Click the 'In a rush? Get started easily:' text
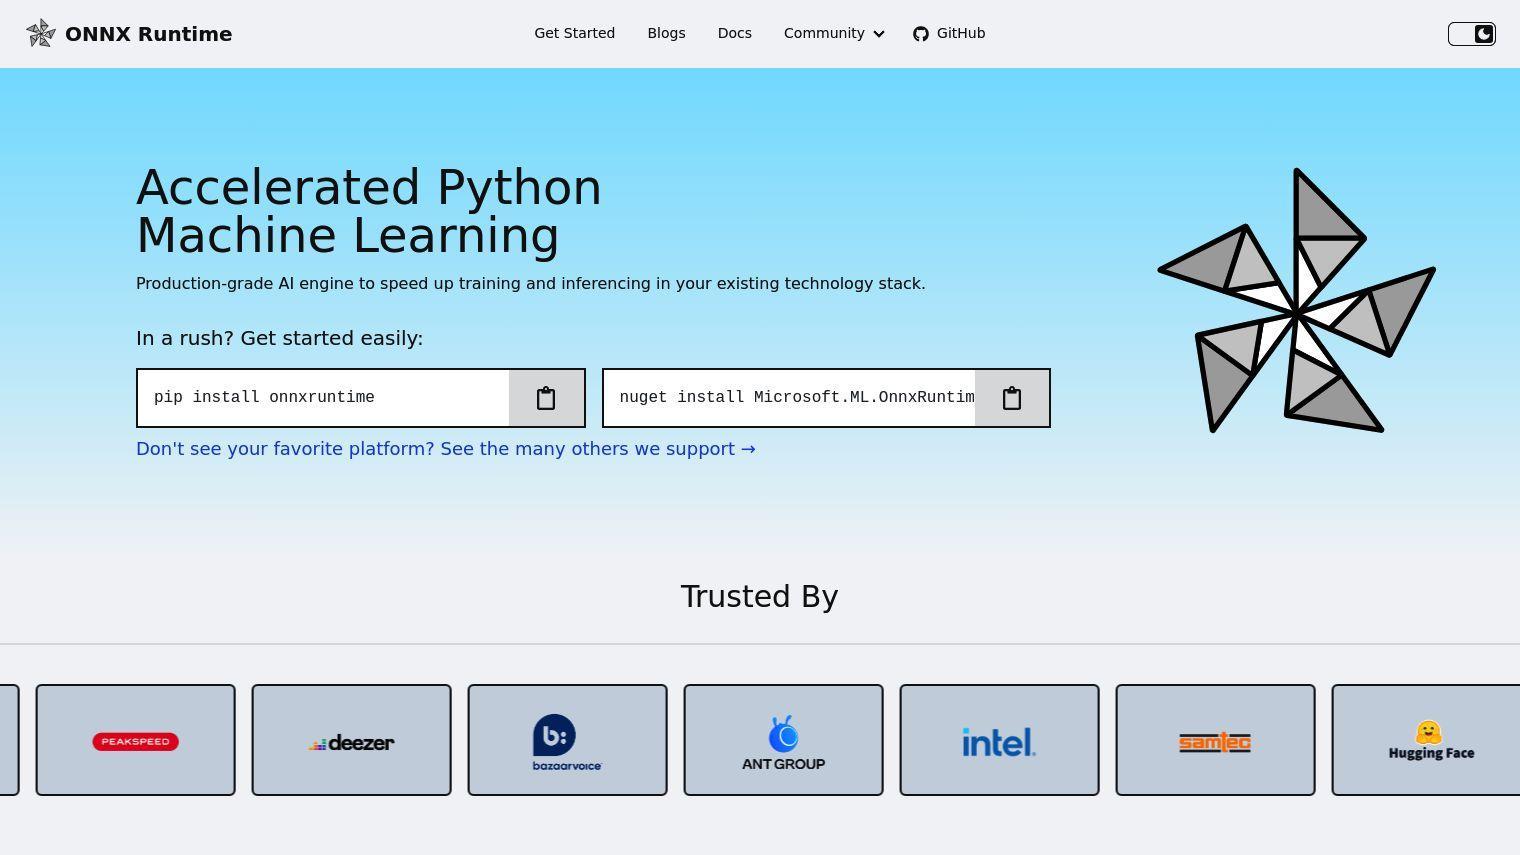Image resolution: width=1520 pixels, height=855 pixels. click(280, 338)
